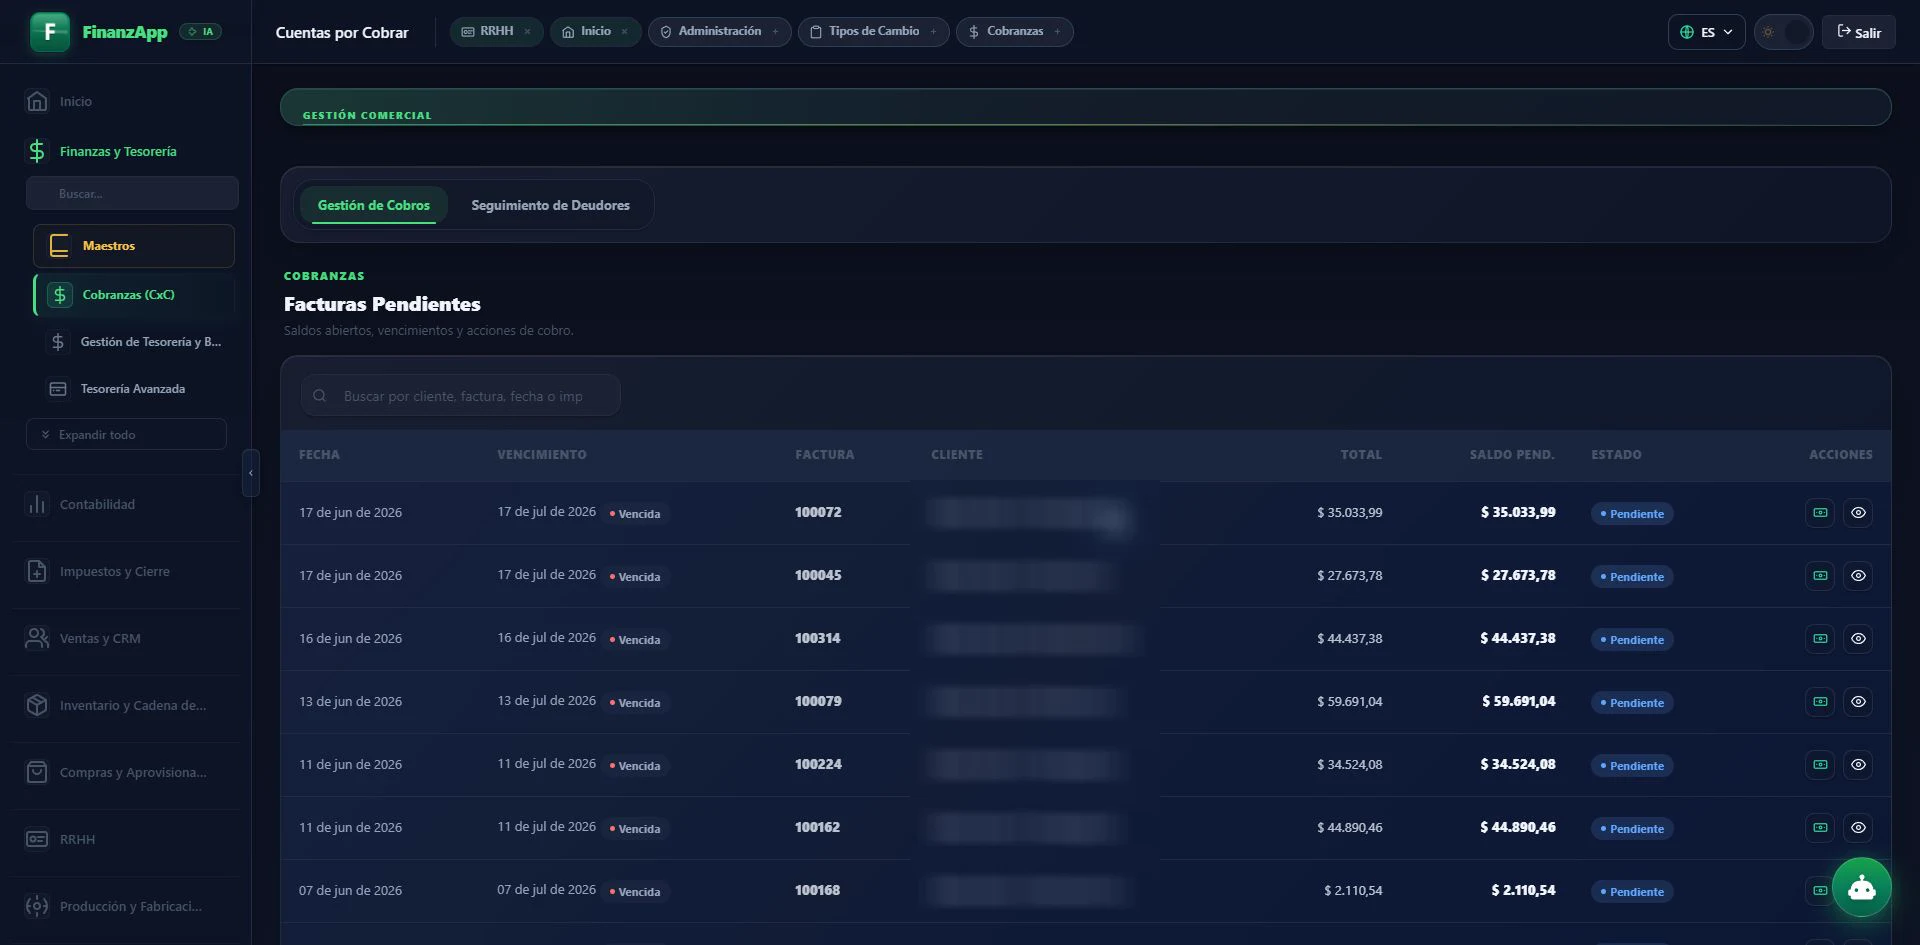Click the Buscar por cliente, factura search field

point(461,396)
